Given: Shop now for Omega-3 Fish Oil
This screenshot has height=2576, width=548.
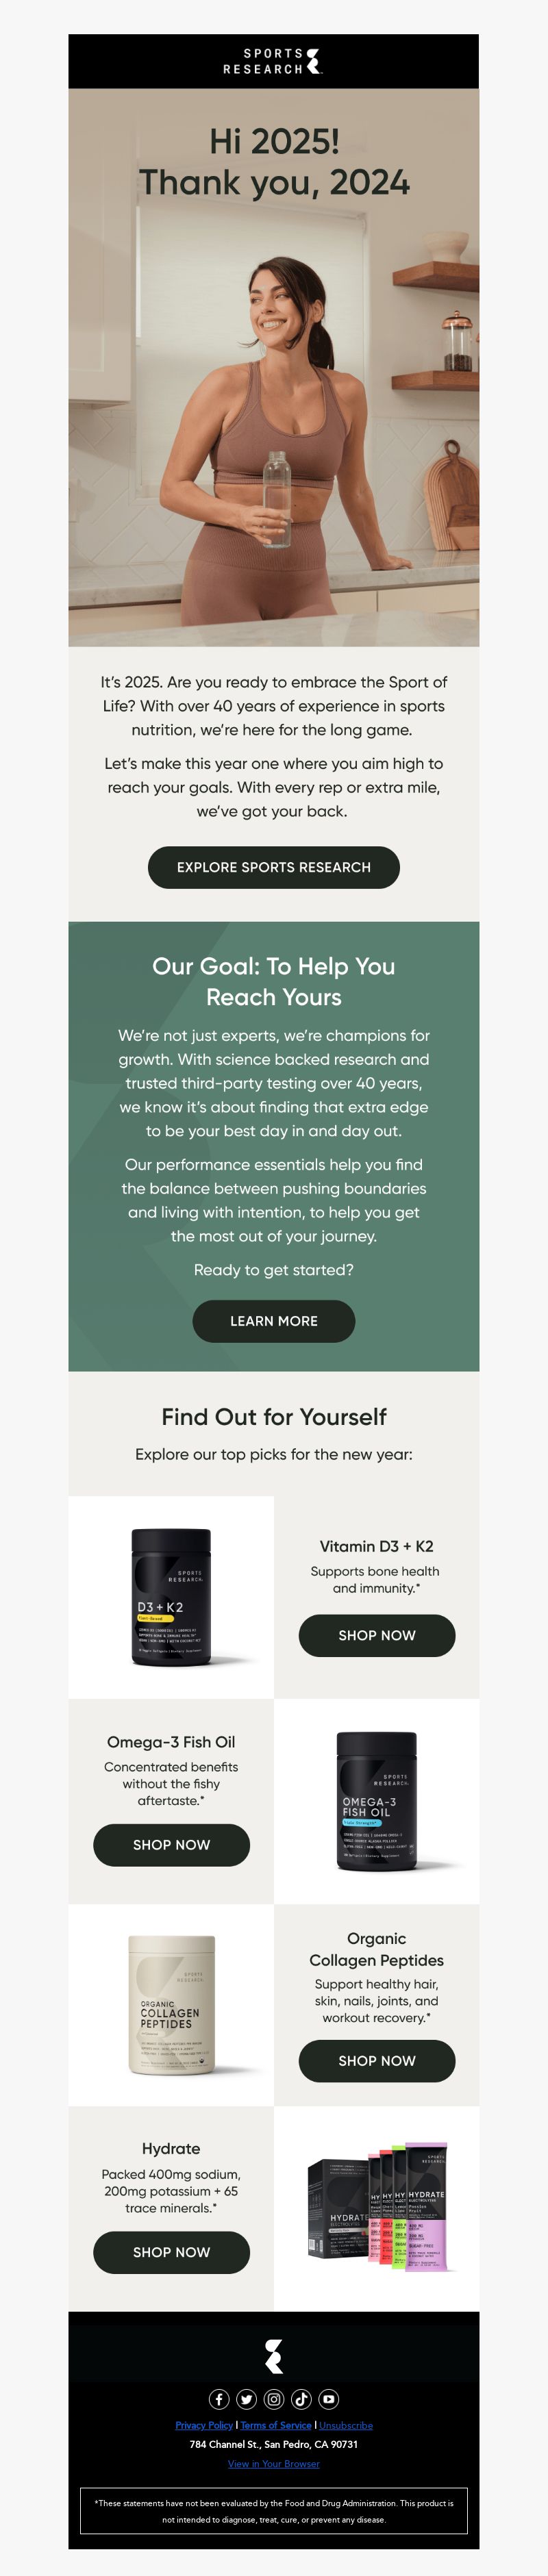Looking at the screenshot, I should point(171,1845).
